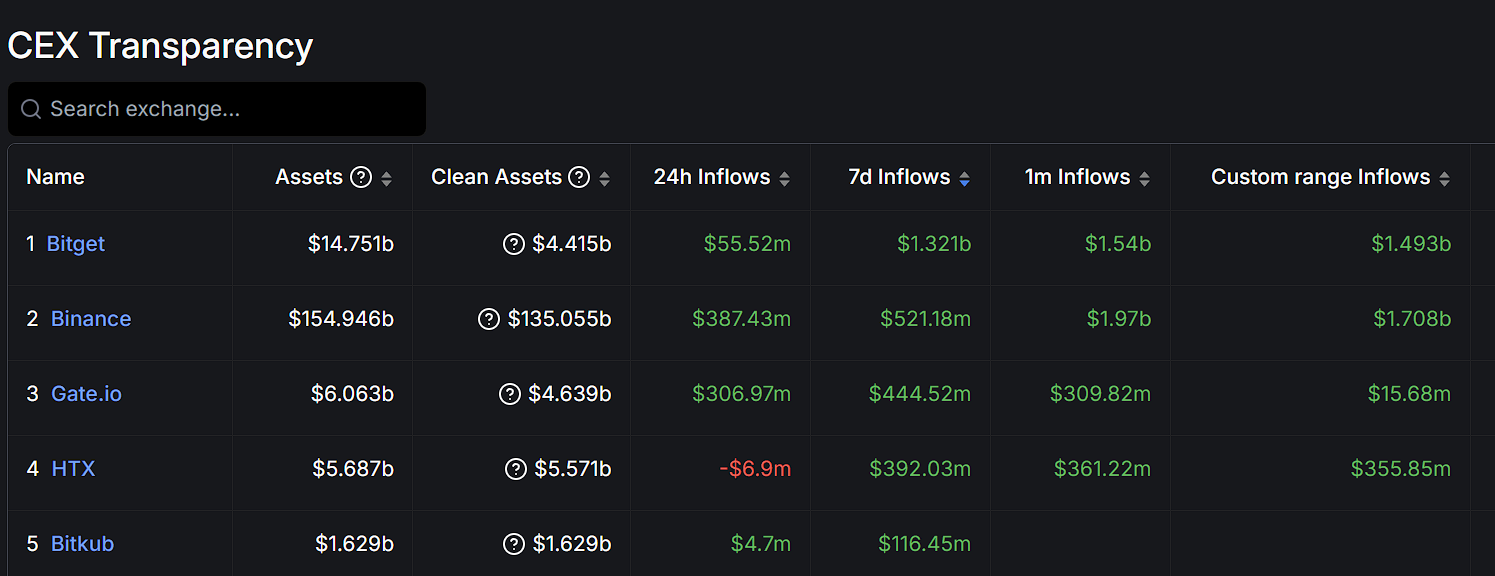Select Binance's 1m inflow $1.97b
This screenshot has height=576, width=1495.
1119,319
